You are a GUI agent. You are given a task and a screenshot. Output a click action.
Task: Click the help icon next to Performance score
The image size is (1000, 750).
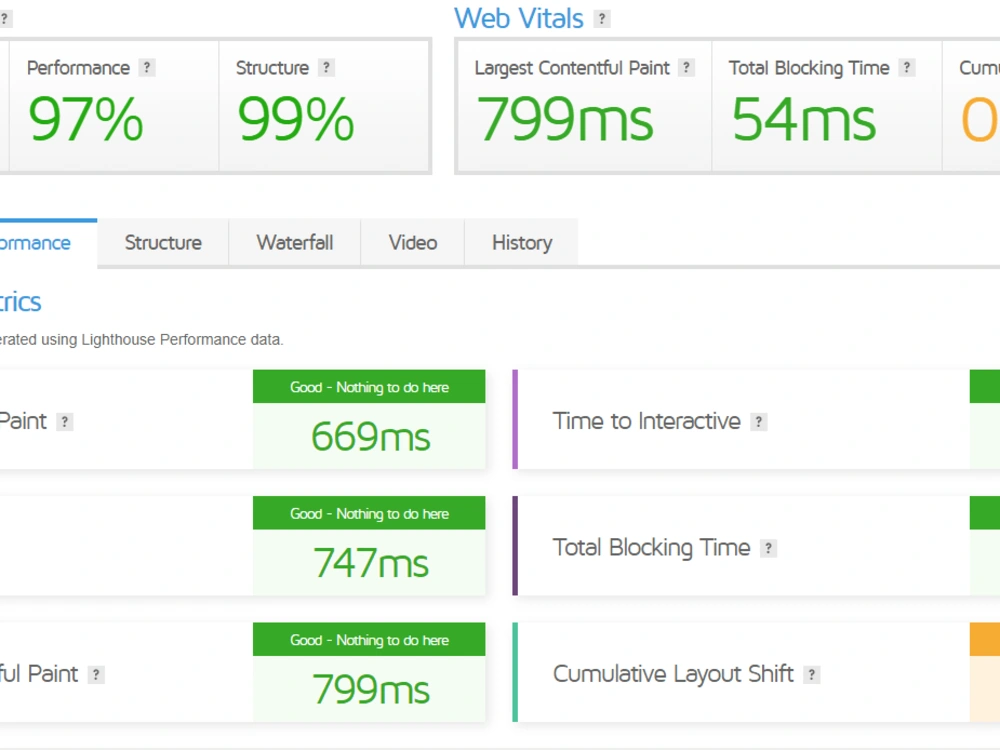click(147, 67)
